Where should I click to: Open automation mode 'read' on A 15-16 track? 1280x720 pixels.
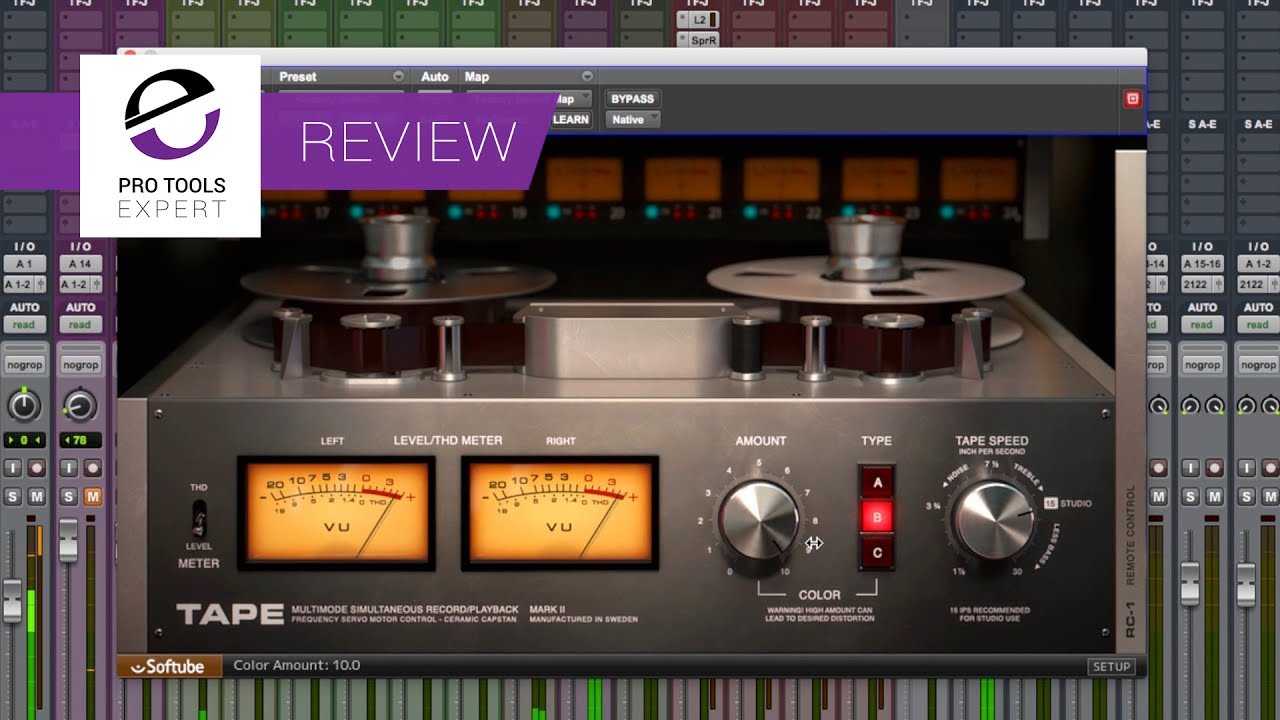tap(1202, 324)
